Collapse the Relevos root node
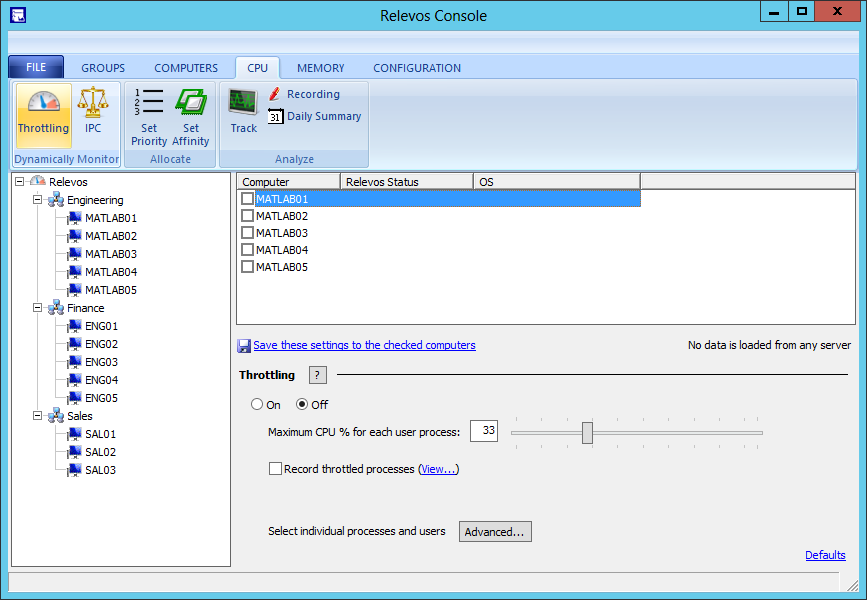Viewport: 867px width, 600px height. 20,181
